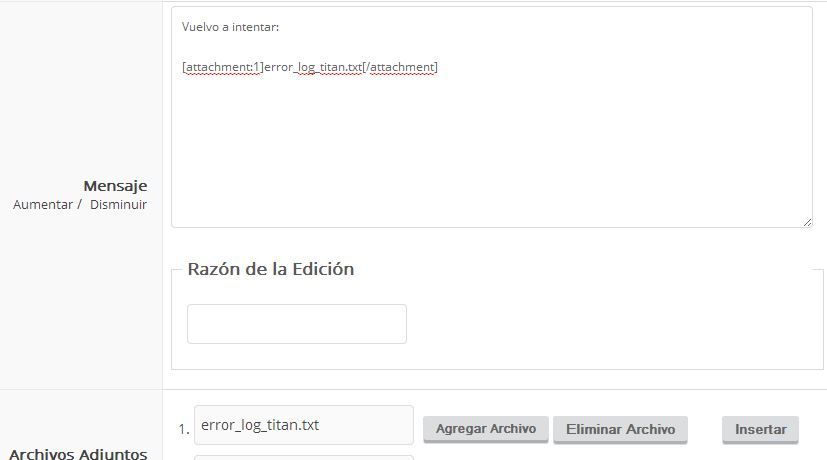The width and height of the screenshot is (827, 460).
Task: Click the Disminuir link under Mensaje
Action: point(118,205)
